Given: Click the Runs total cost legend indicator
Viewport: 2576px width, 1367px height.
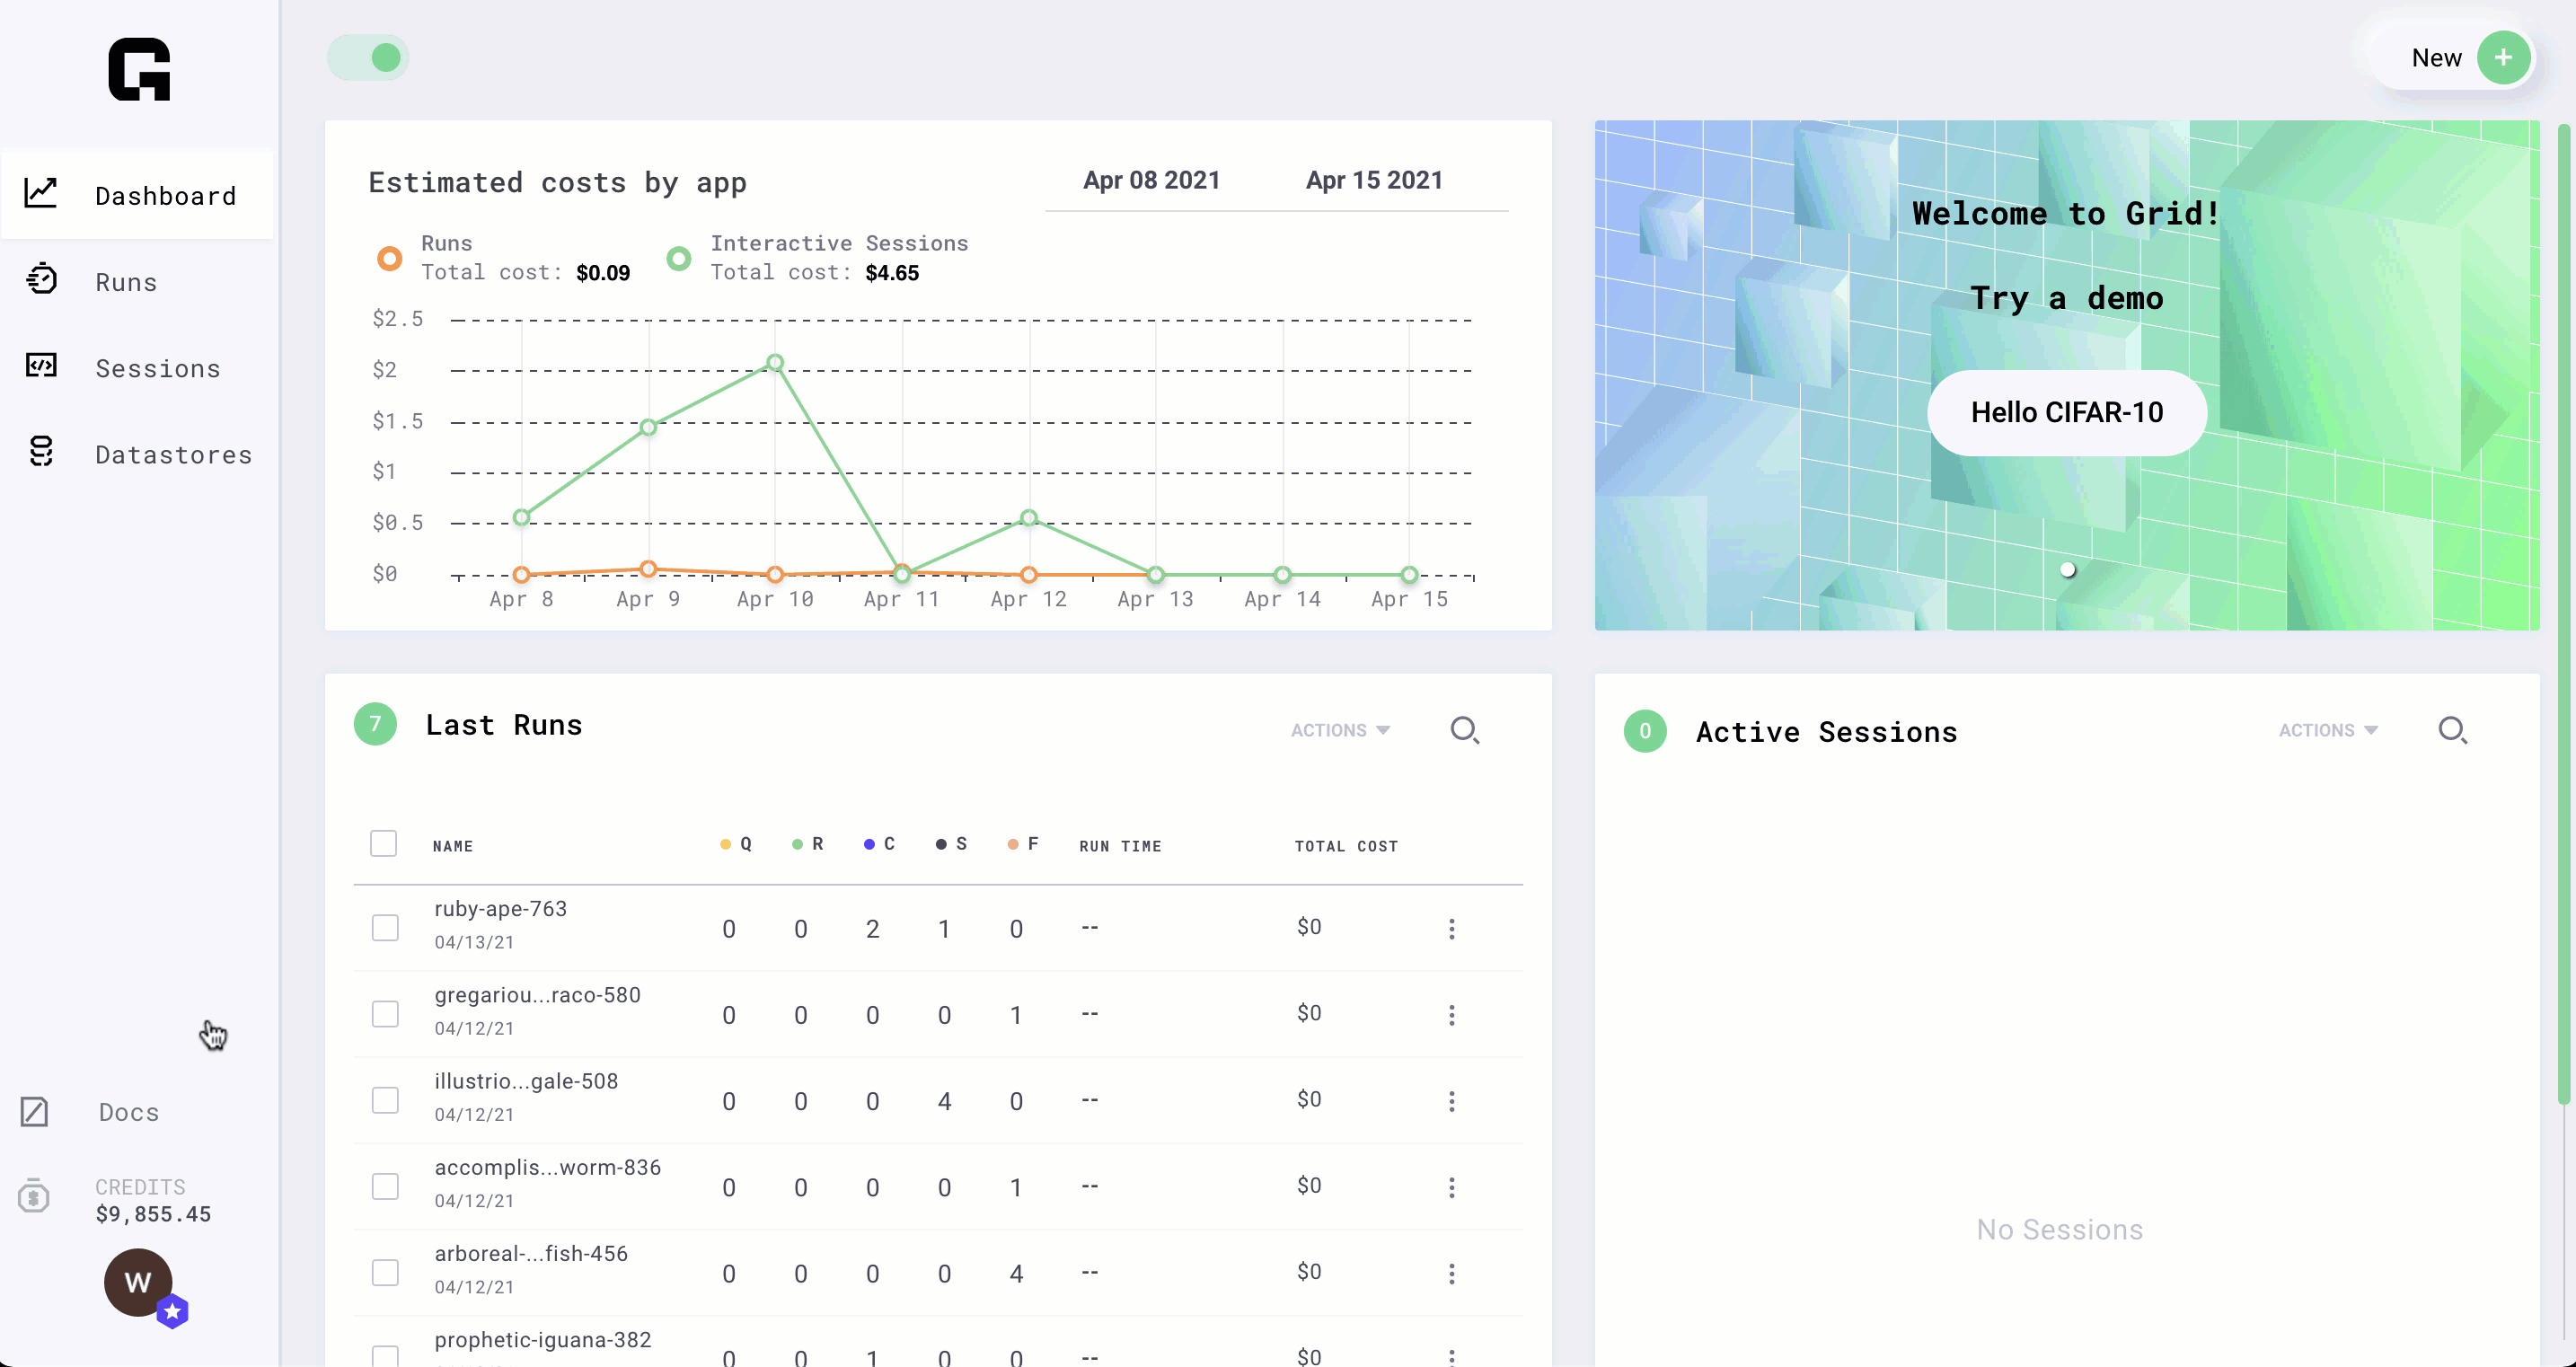Looking at the screenshot, I should pos(388,258).
